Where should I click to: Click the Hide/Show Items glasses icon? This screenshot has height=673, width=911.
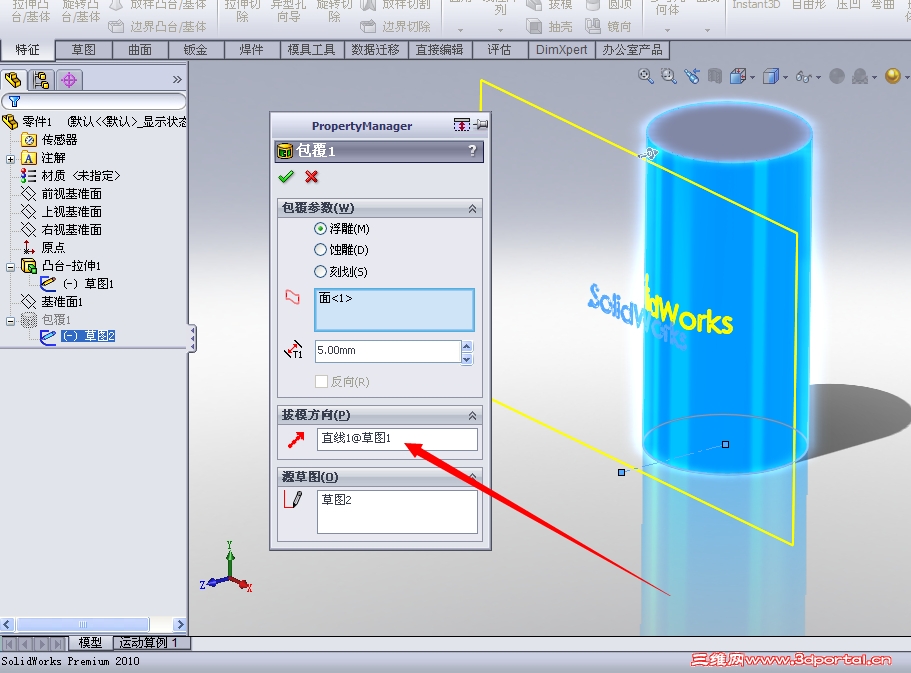[804, 76]
